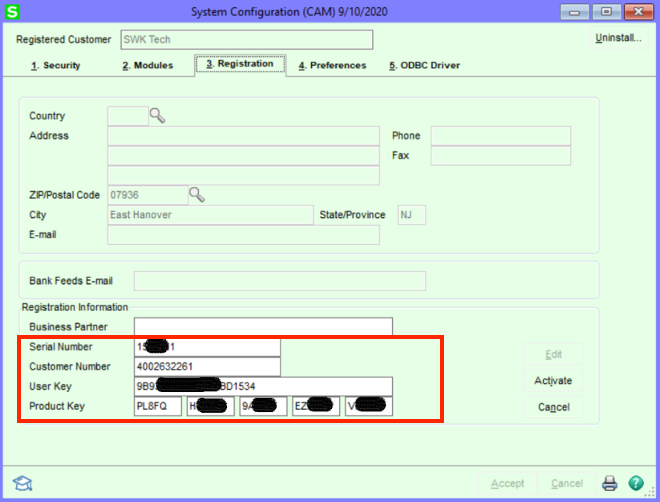Click the State/Province field showing NJ
Image resolution: width=660 pixels, height=502 pixels.
[x=412, y=215]
